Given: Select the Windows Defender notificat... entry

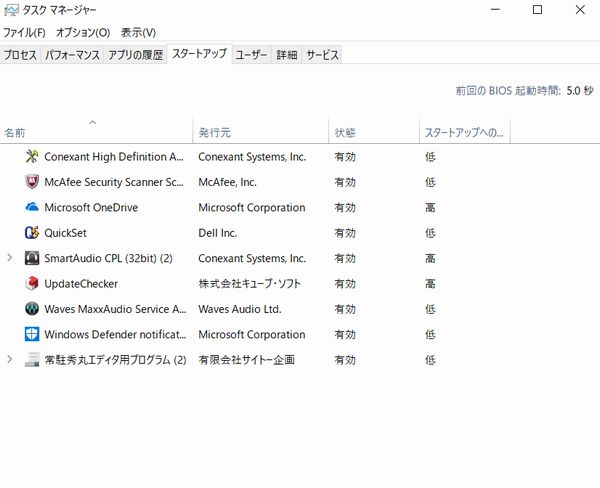Looking at the screenshot, I should [115, 335].
